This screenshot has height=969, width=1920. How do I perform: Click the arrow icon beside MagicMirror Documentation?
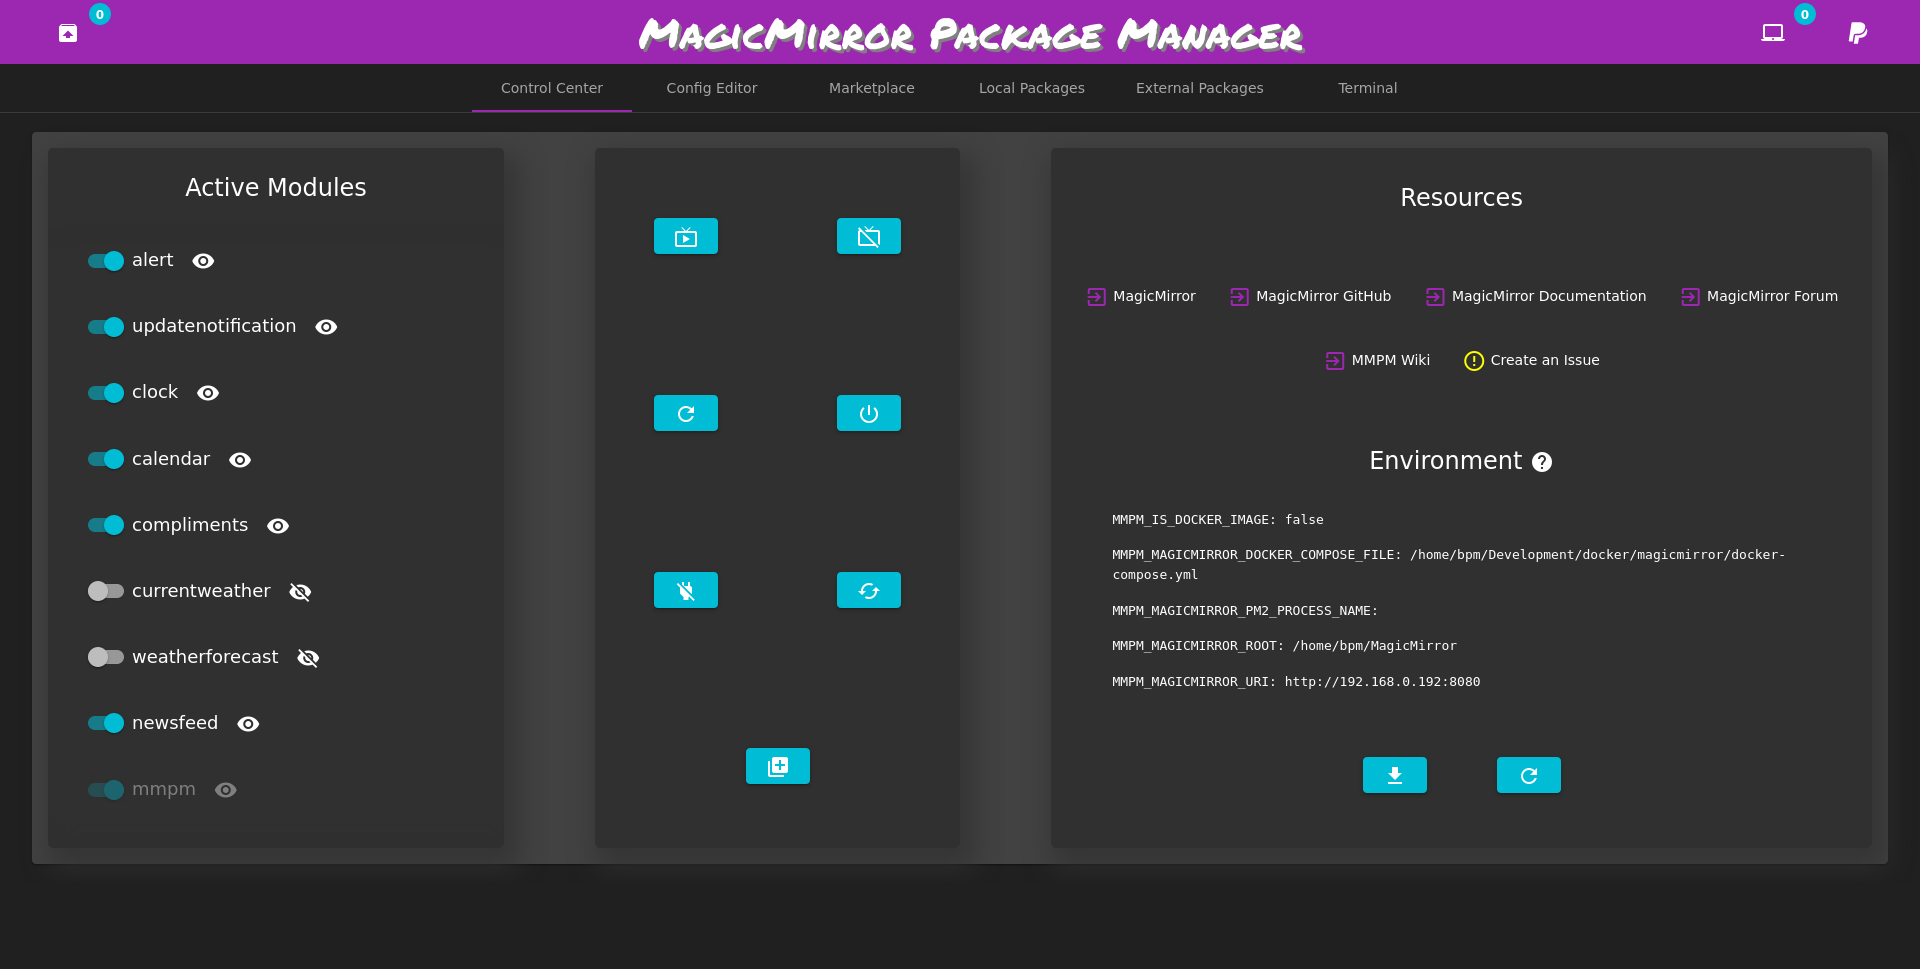[1435, 297]
